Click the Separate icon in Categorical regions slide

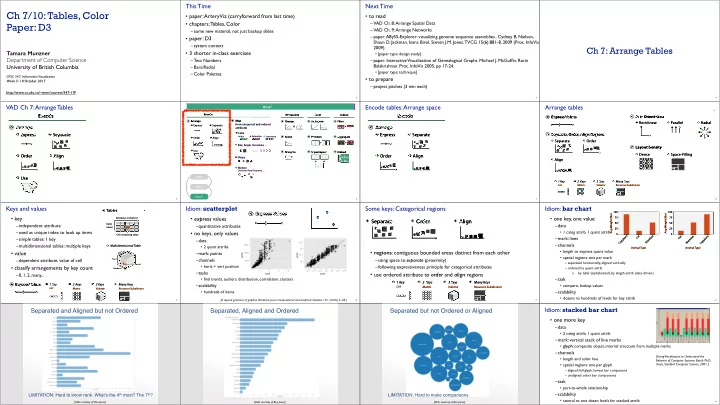click(383, 232)
